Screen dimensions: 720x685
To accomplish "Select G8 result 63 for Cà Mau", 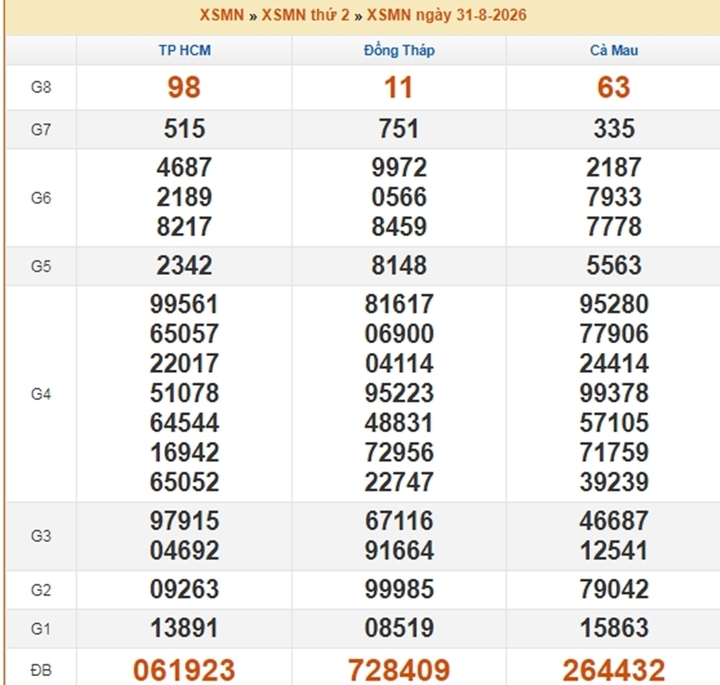I will pos(613,87).
